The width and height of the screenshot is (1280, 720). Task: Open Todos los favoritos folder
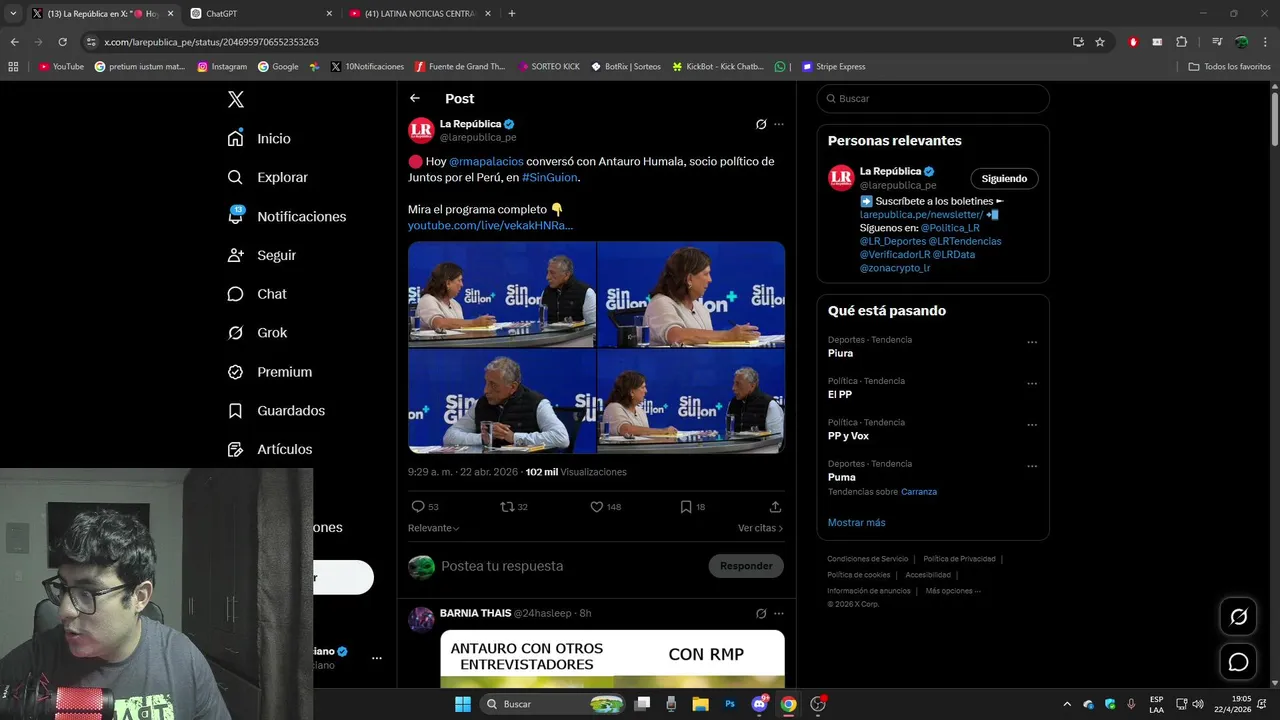tap(1229, 67)
